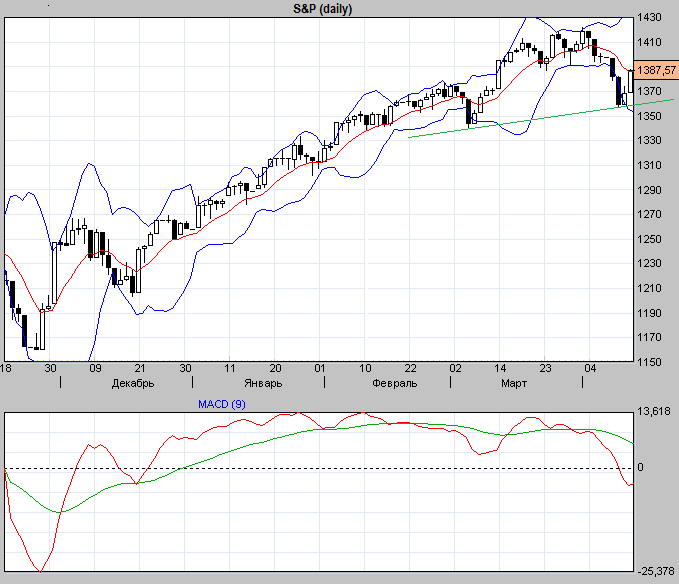Click the 1290 price axis label
The image size is (679, 584).
click(649, 190)
